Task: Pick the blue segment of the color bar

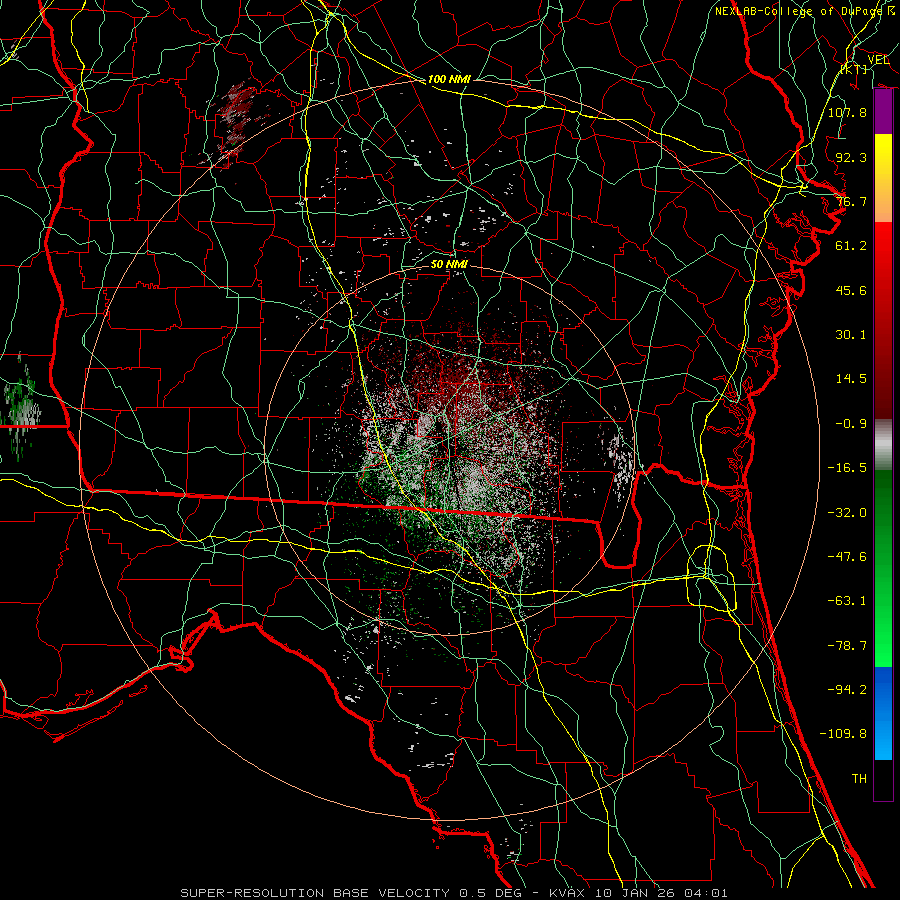Action: point(883,713)
